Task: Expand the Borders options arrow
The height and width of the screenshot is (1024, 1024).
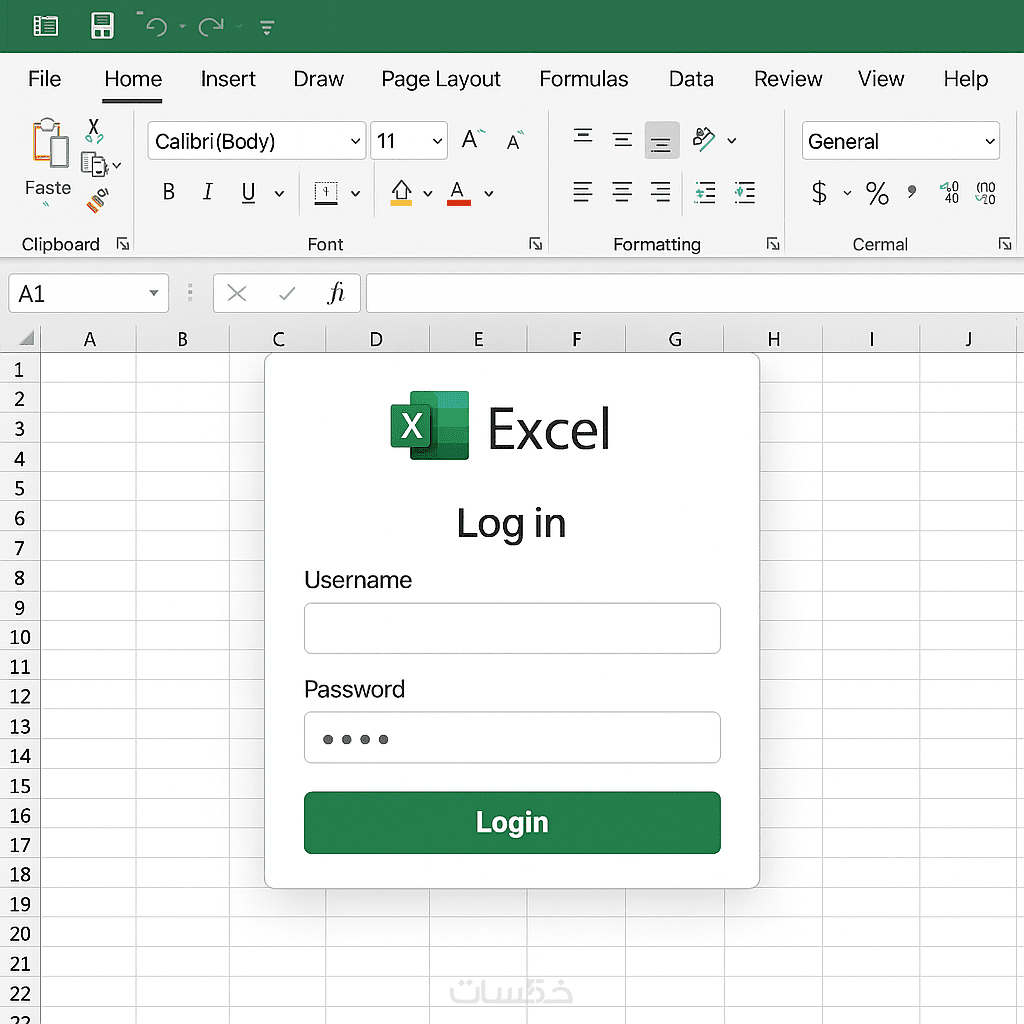Action: (355, 193)
